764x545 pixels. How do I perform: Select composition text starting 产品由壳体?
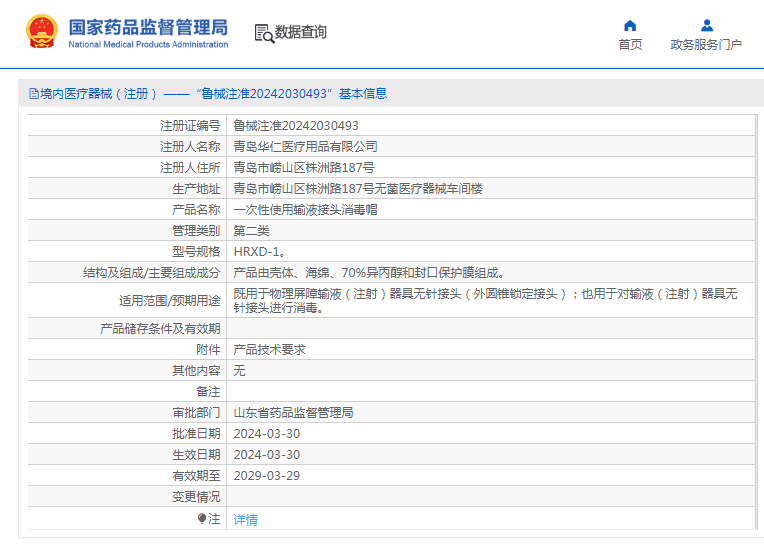pyautogui.click(x=369, y=272)
